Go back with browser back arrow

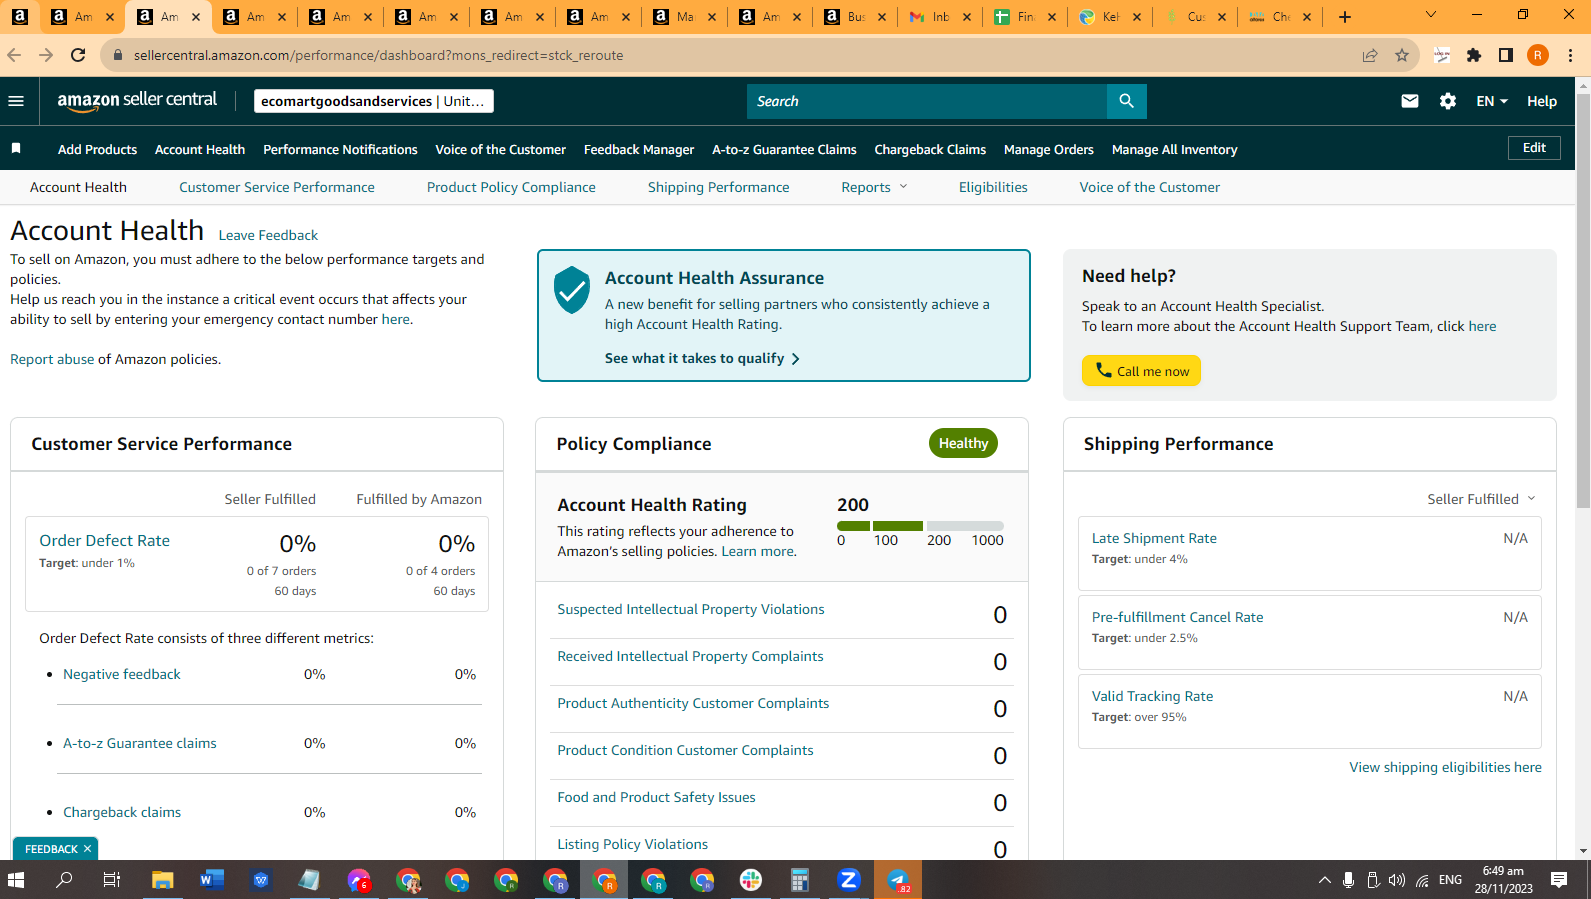click(14, 55)
